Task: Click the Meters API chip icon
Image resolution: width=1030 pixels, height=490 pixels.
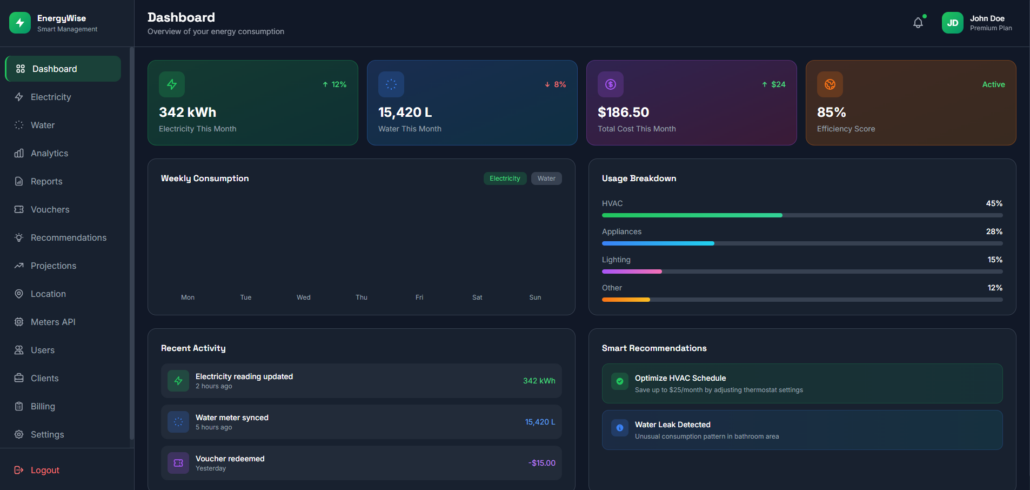Action: point(19,323)
